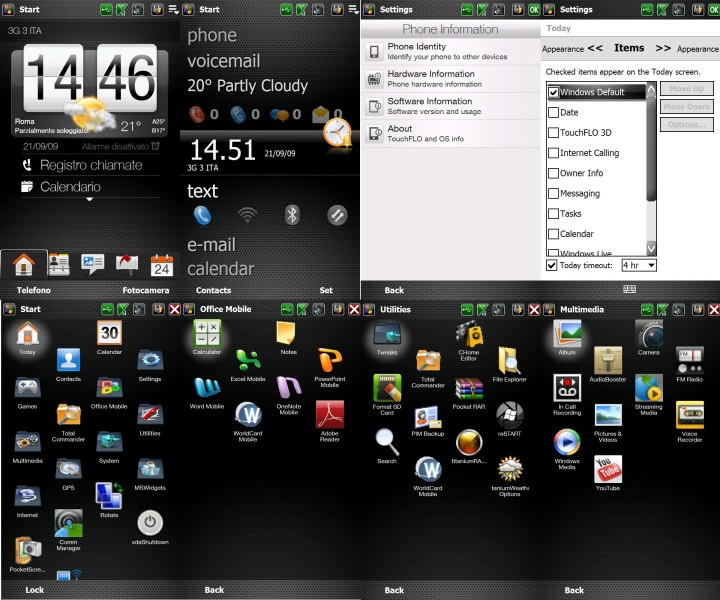Open CHome Editor icon
The image size is (720, 600).
[x=469, y=334]
